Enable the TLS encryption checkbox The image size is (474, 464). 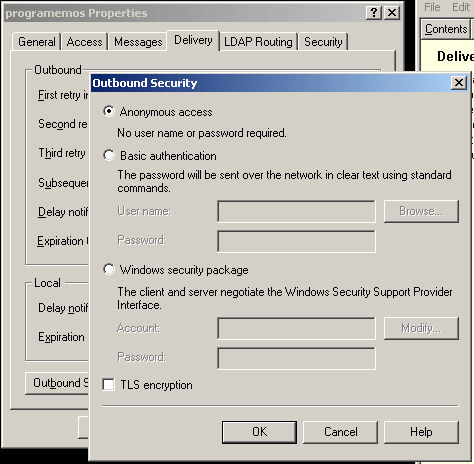[108, 384]
